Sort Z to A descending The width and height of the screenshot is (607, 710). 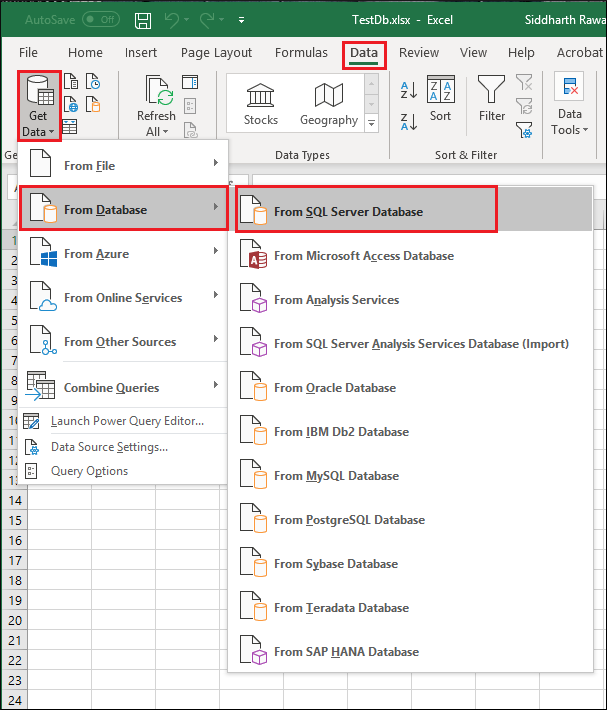409,122
